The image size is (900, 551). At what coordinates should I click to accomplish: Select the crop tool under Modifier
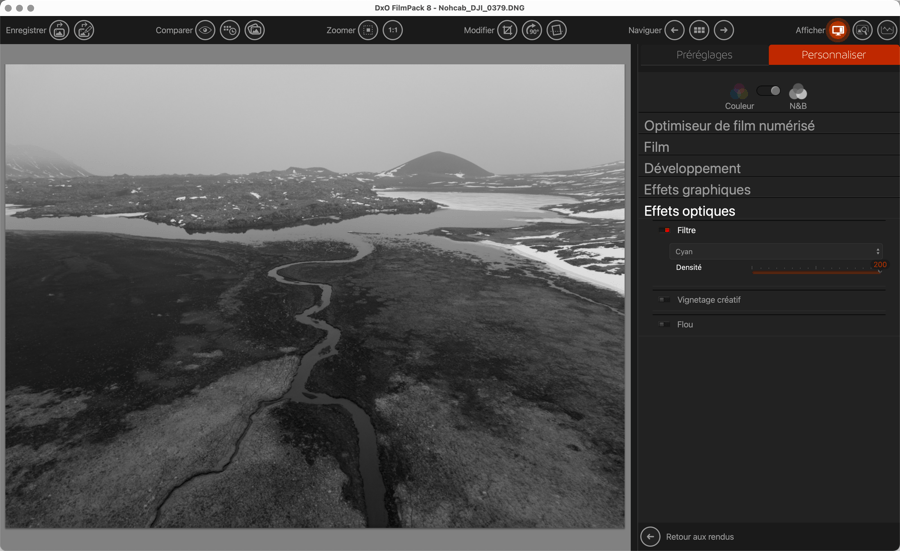coord(507,31)
